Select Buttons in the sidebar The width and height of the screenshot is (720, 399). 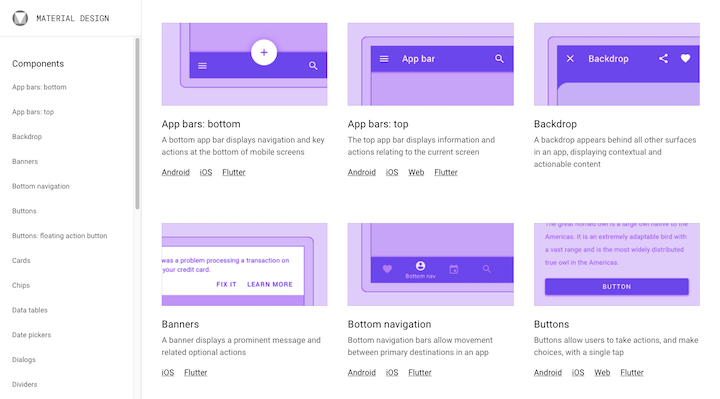tap(24, 211)
